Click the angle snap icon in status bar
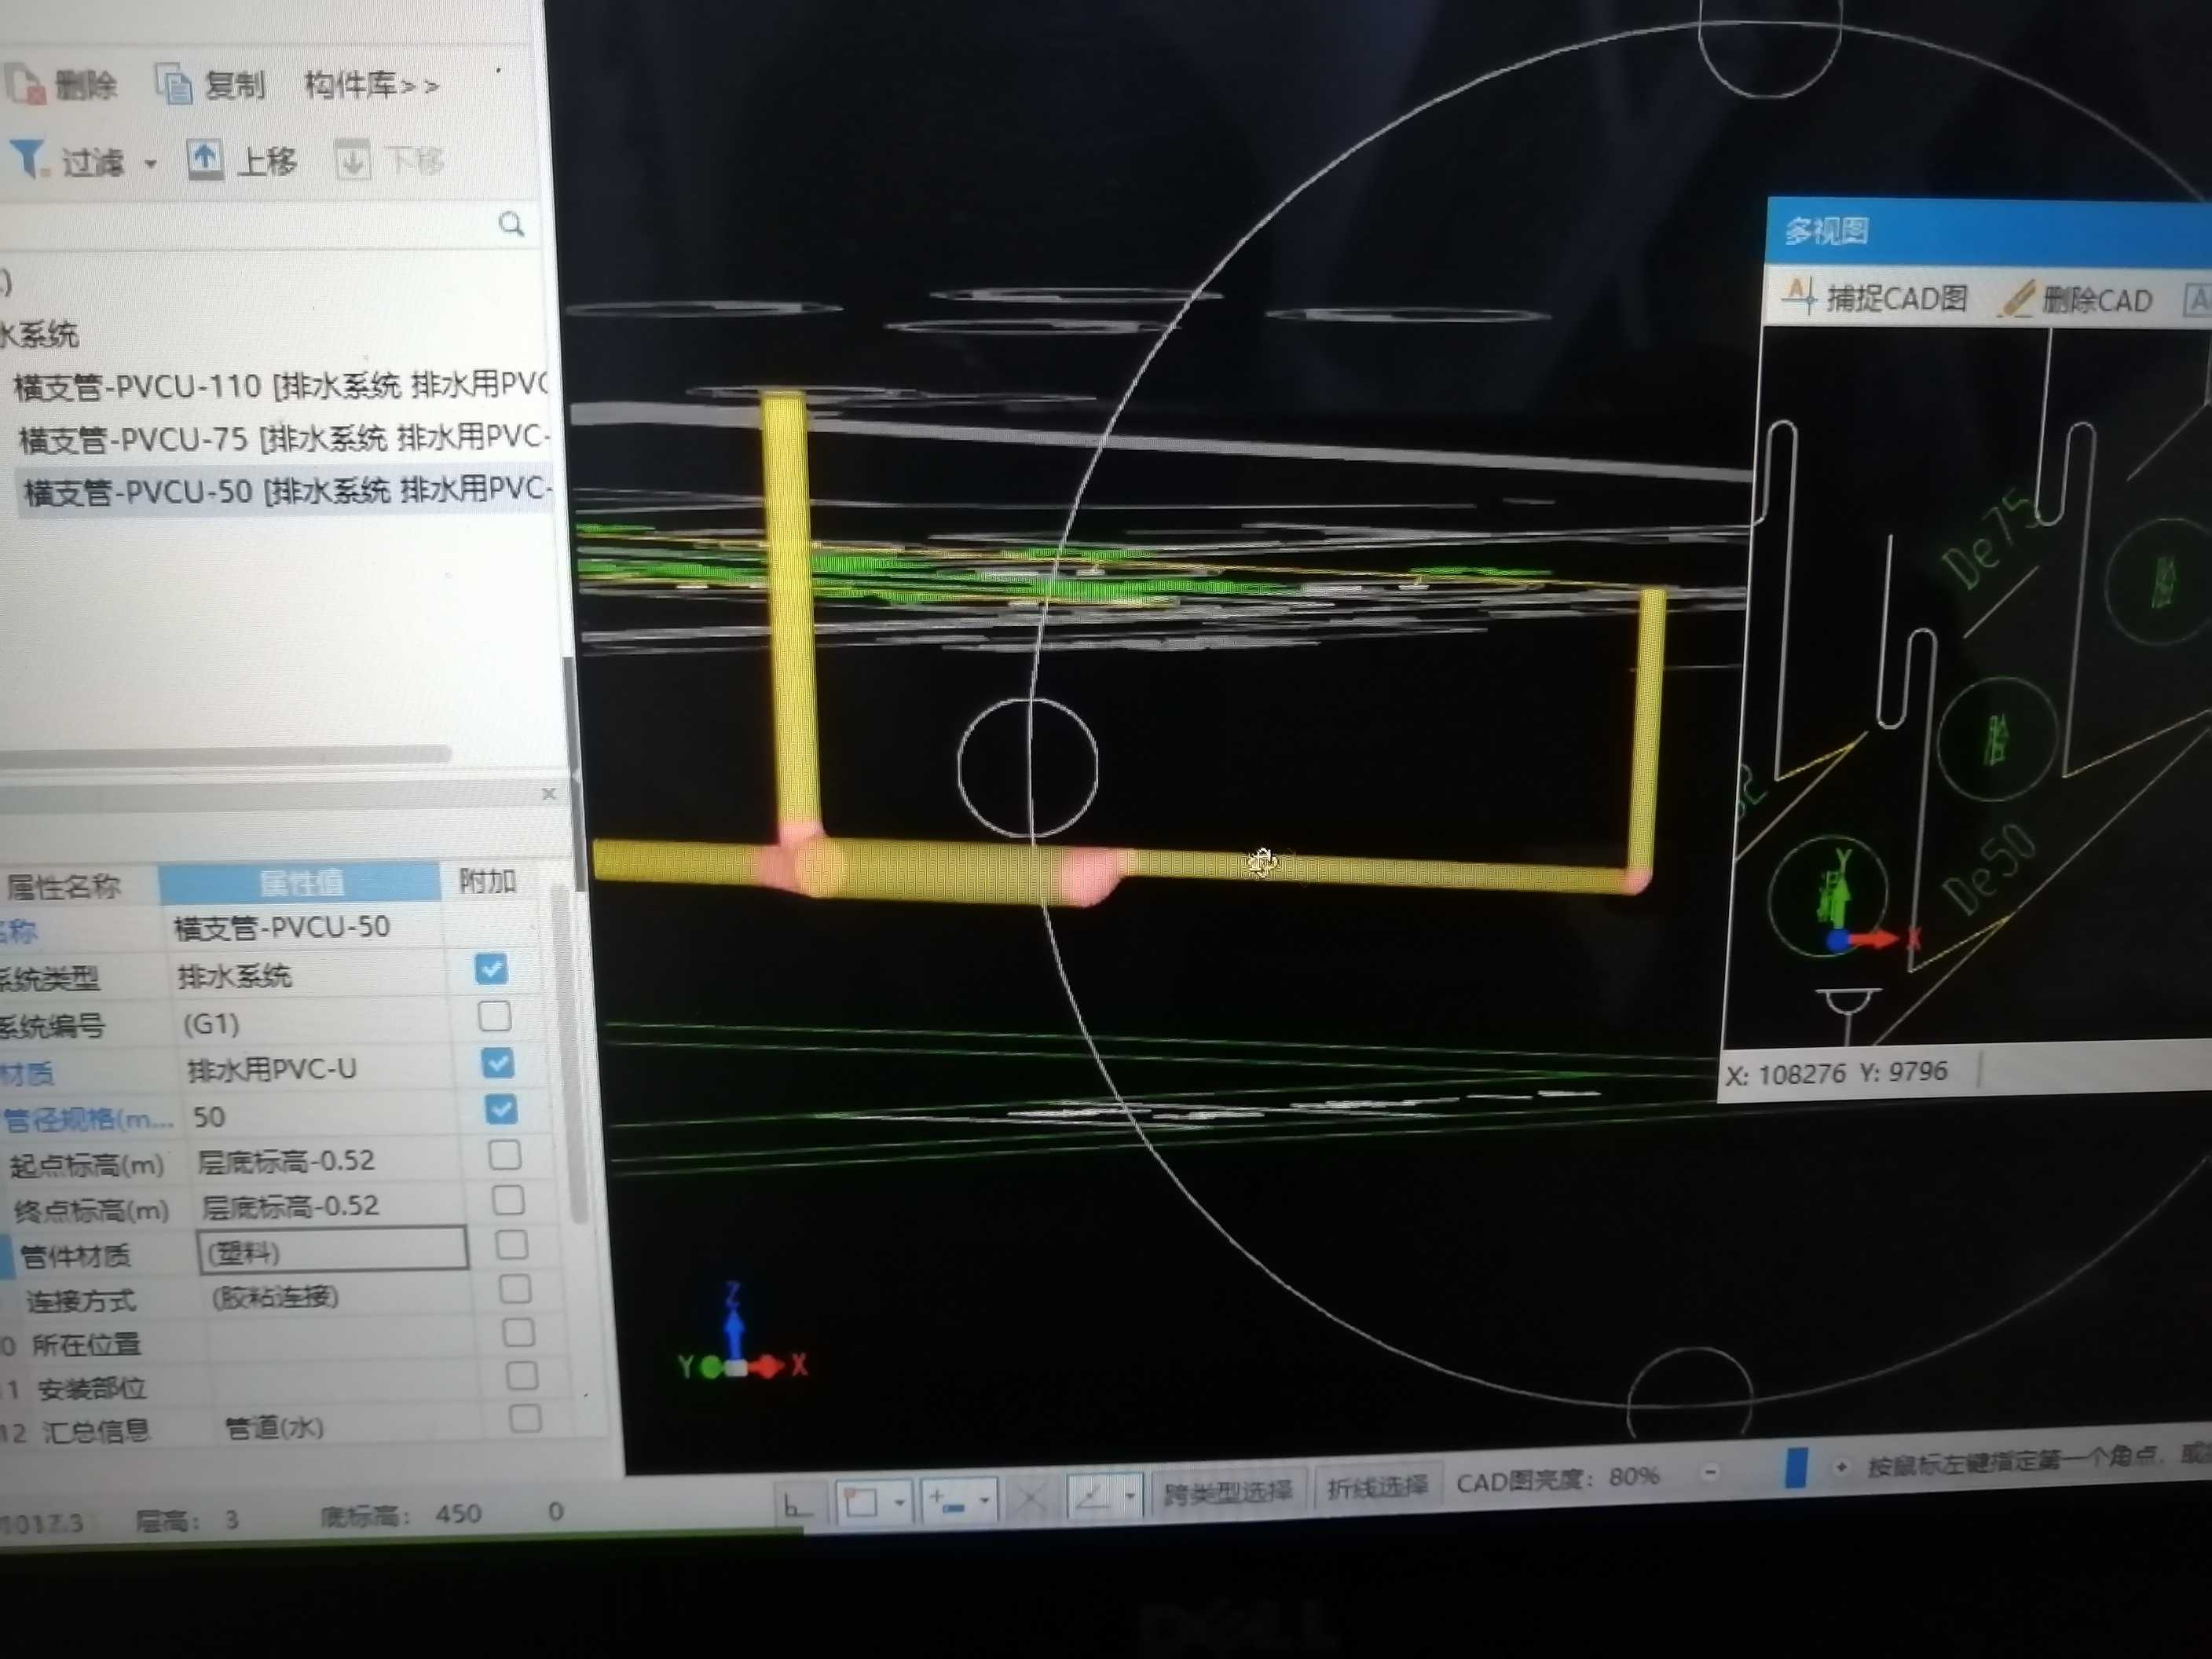2212x1659 pixels. coord(1093,1498)
